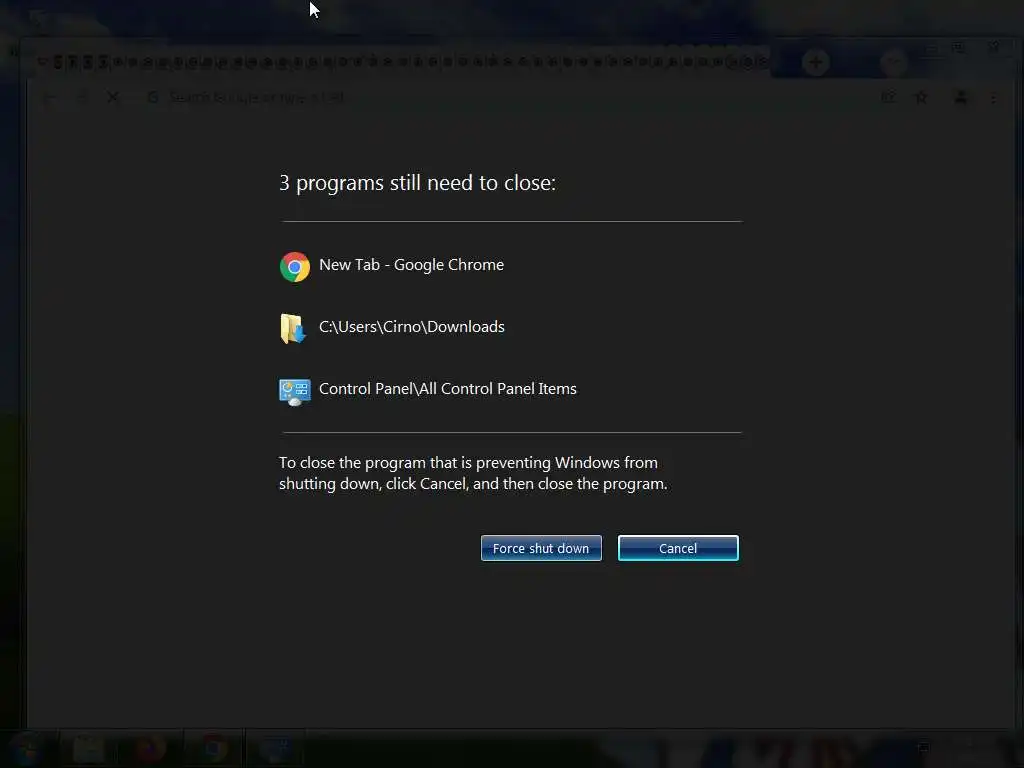The width and height of the screenshot is (1024, 768).
Task: Click 'C:\Users\Cirno\Downloads' entry text
Action: click(411, 327)
